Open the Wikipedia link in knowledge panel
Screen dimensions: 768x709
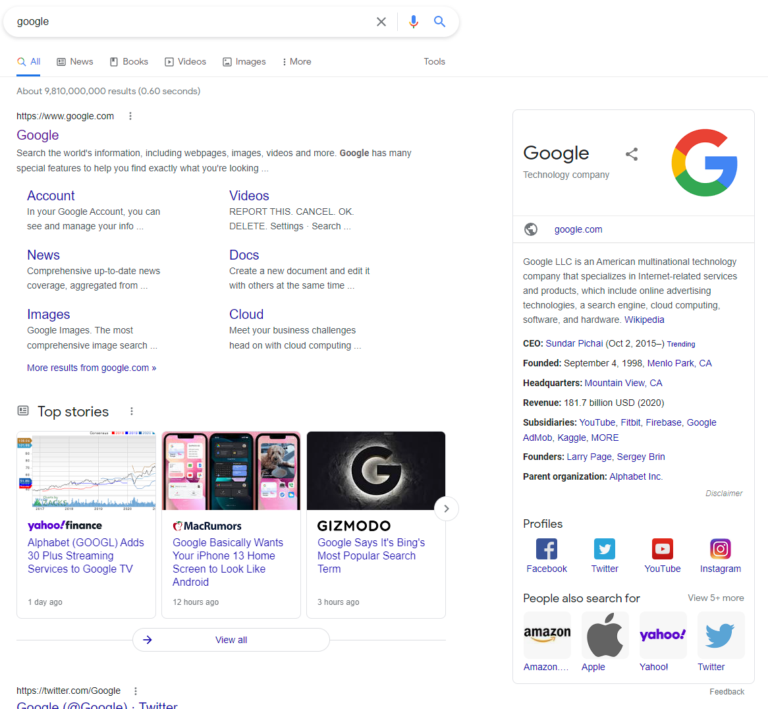pos(644,320)
